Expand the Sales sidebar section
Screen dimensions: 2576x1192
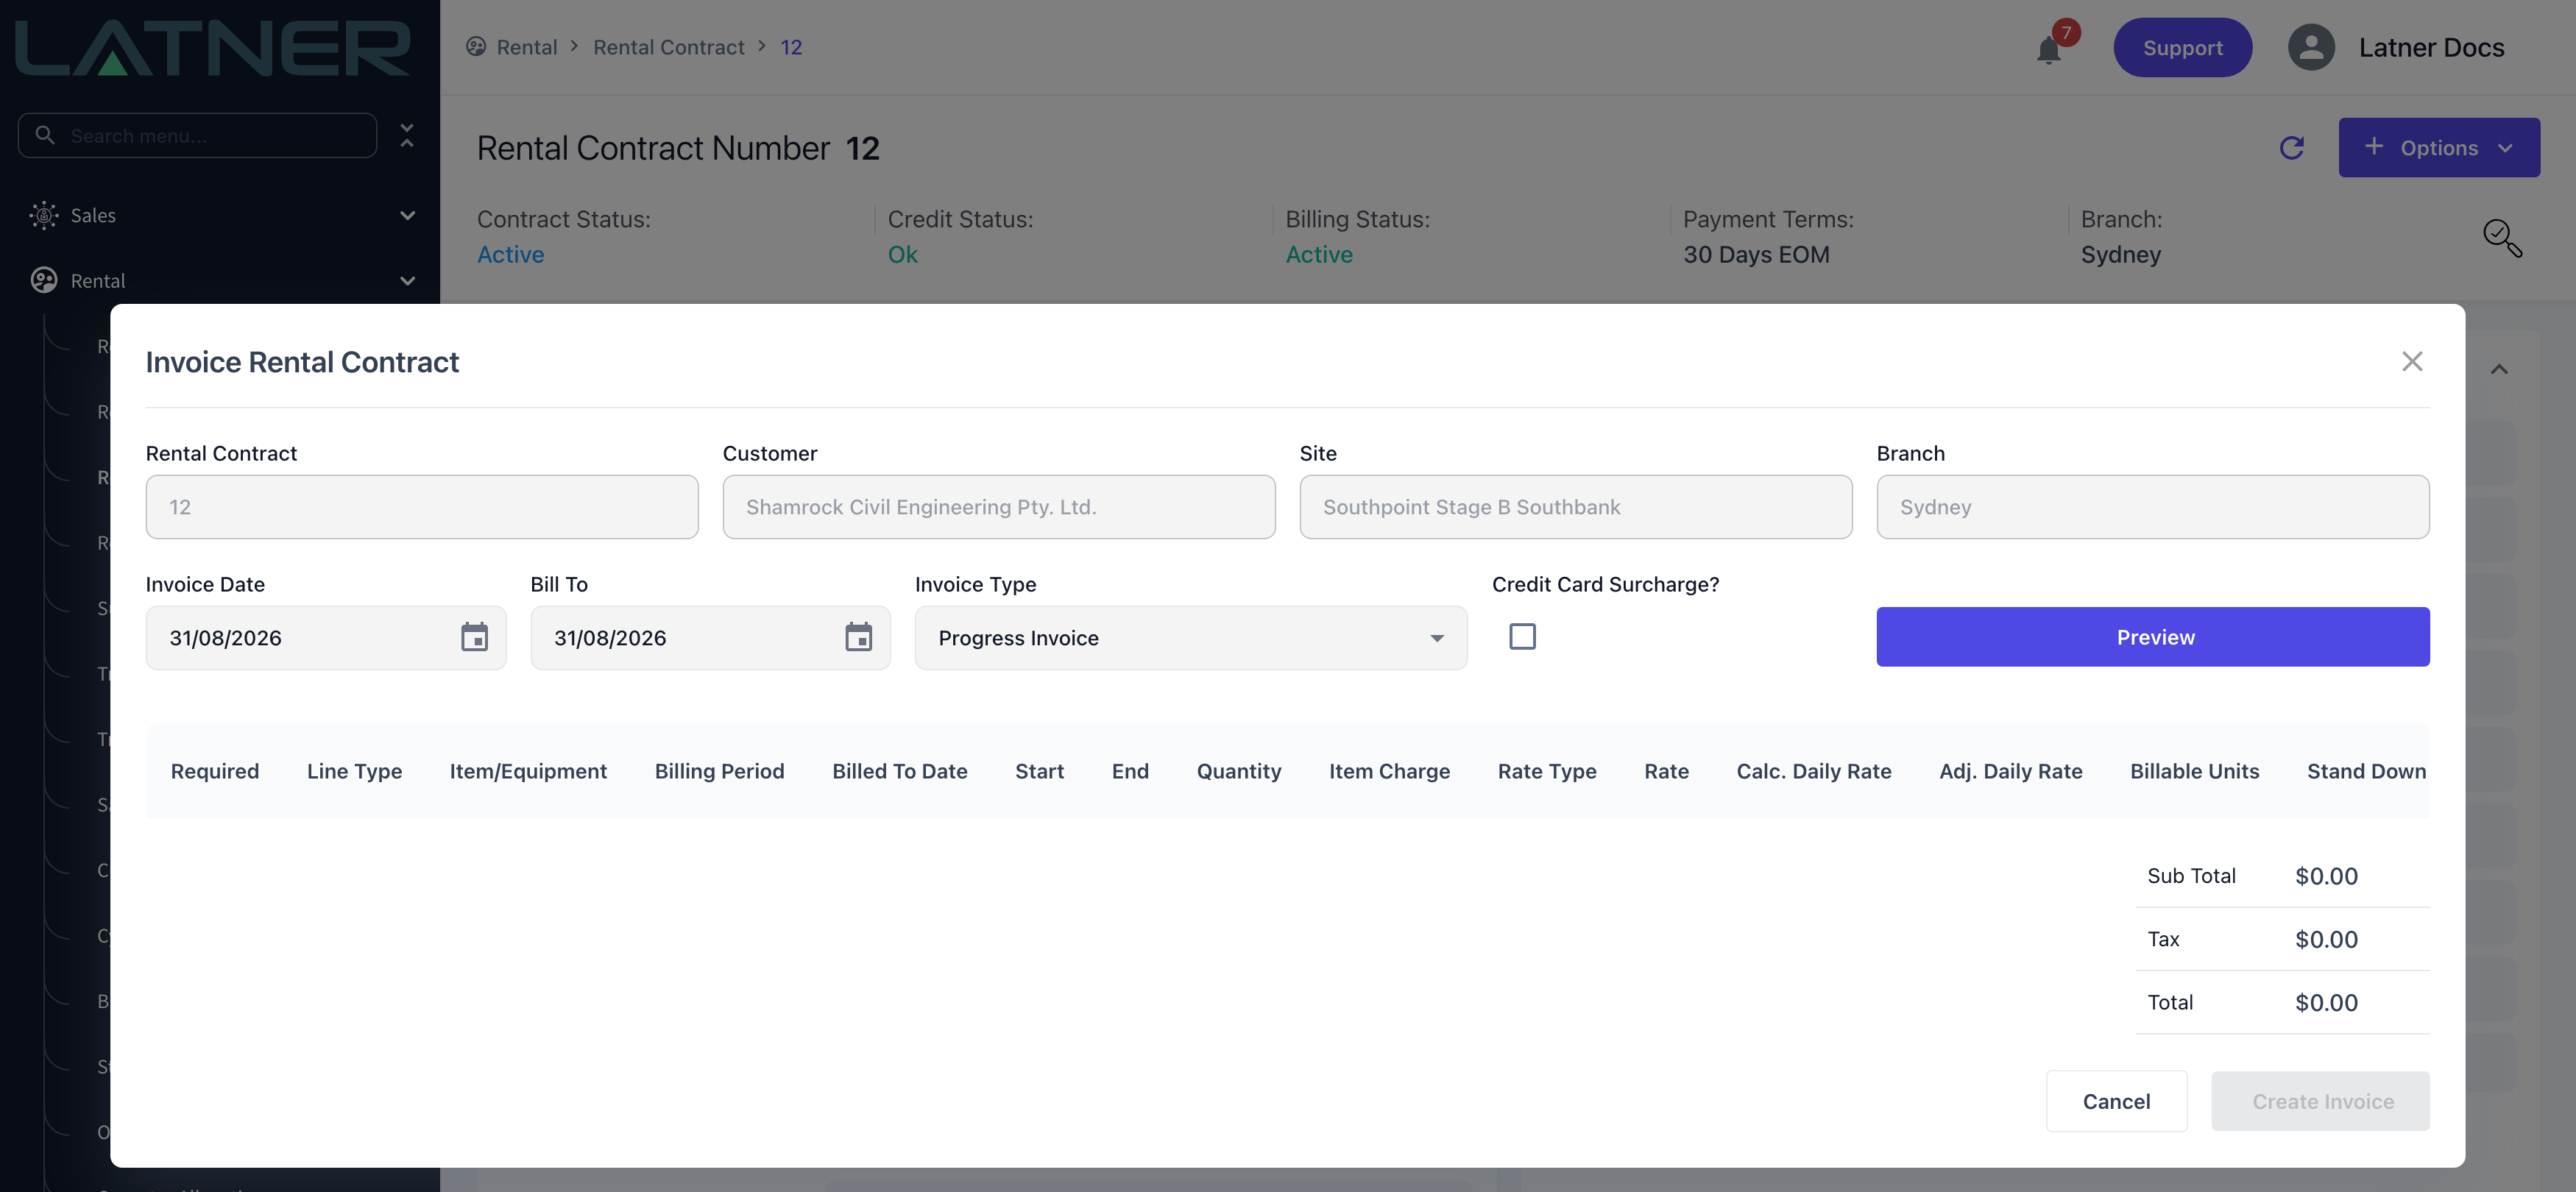(407, 215)
